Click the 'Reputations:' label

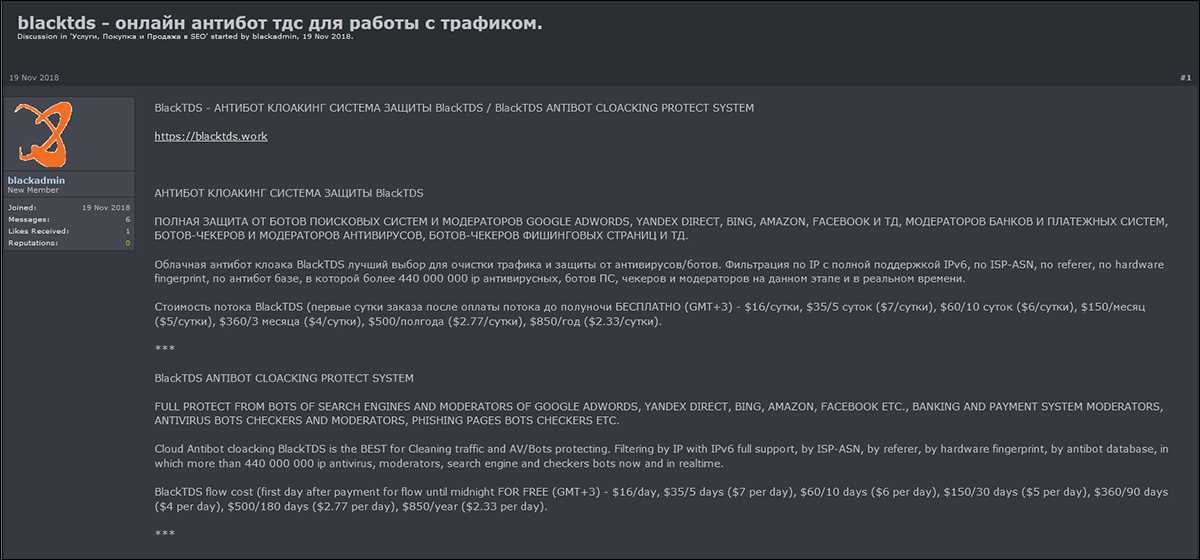point(33,242)
